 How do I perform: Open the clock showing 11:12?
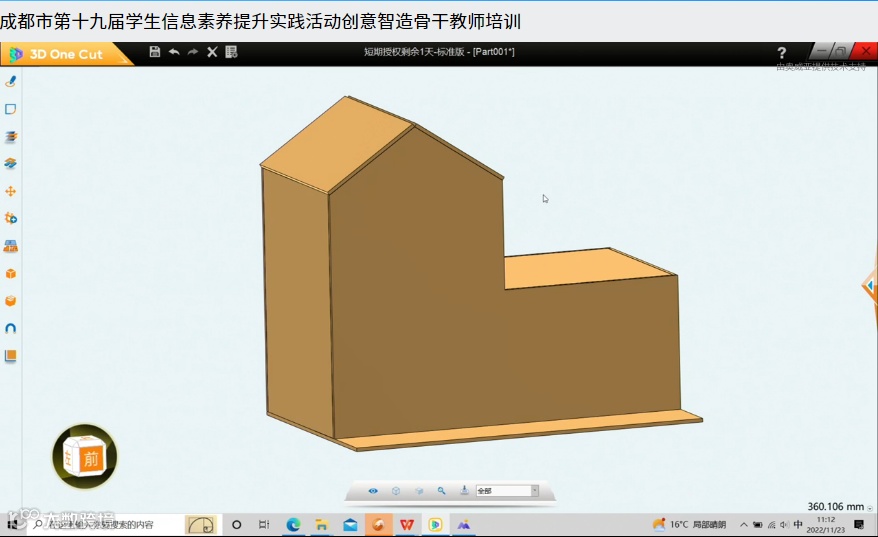[825, 525]
